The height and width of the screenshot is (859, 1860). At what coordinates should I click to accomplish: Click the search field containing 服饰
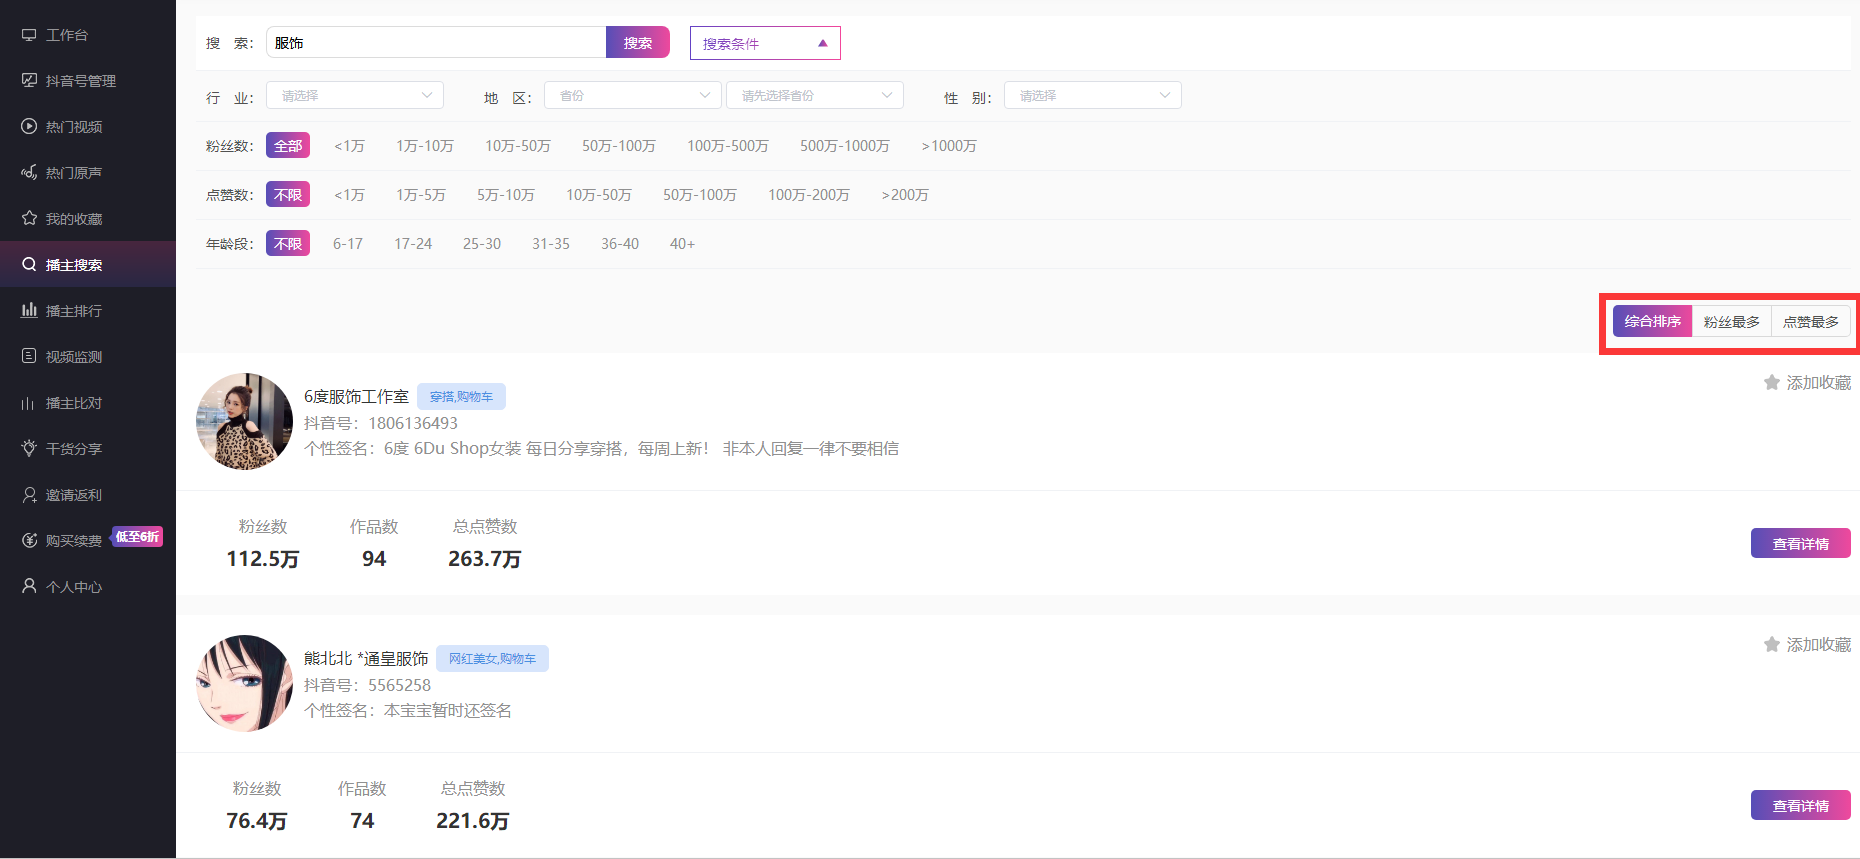coord(436,43)
